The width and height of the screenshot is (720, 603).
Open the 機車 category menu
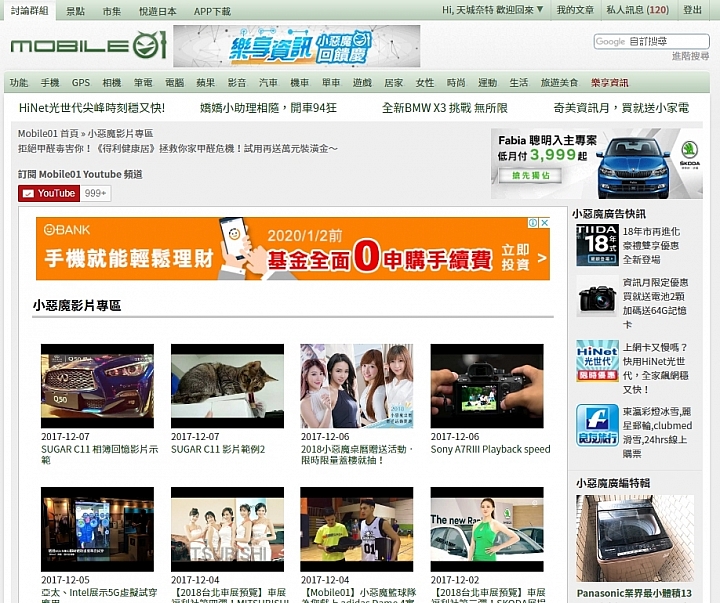(x=299, y=83)
